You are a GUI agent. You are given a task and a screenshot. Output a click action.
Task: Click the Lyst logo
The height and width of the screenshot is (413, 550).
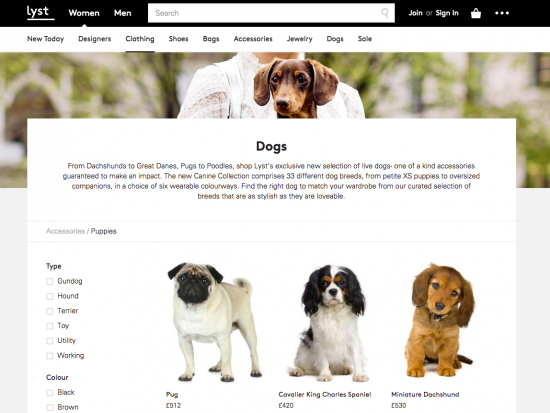pos(40,13)
